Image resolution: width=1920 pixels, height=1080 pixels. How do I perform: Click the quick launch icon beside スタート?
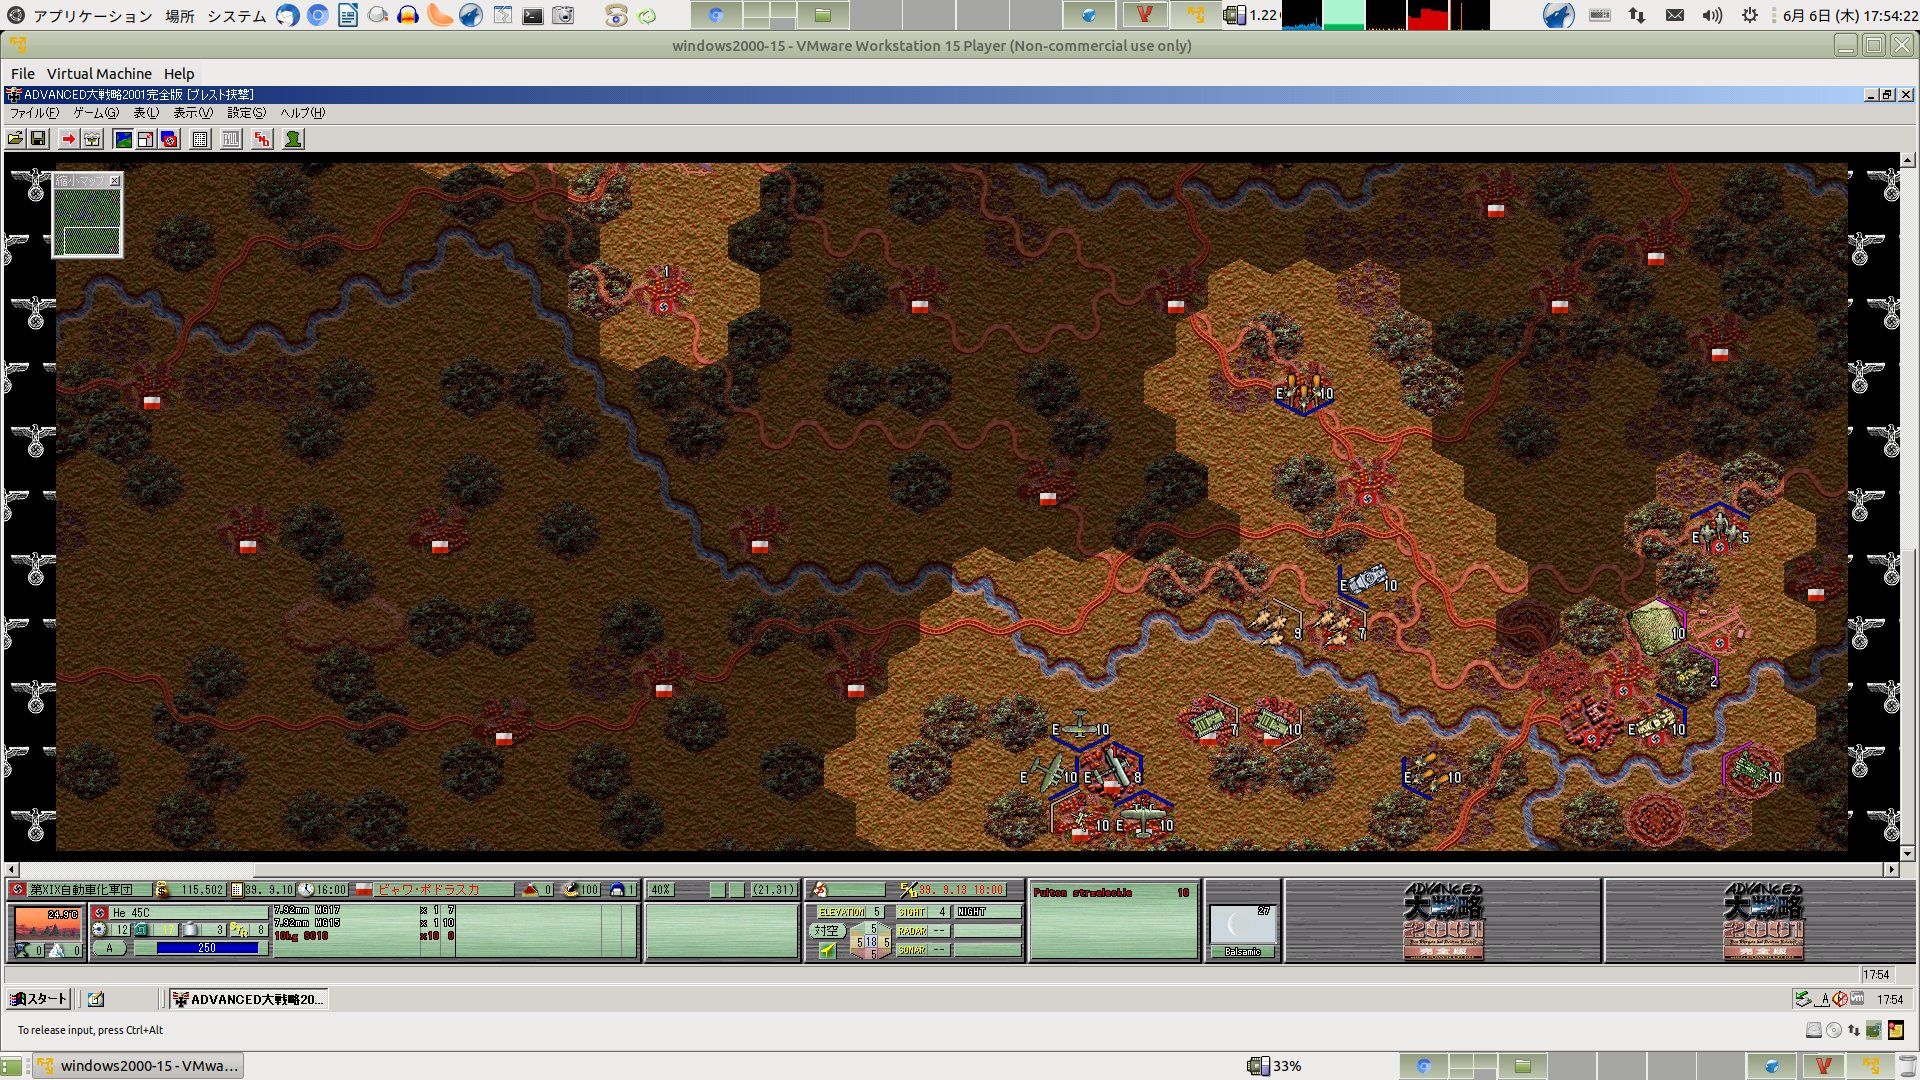96,999
